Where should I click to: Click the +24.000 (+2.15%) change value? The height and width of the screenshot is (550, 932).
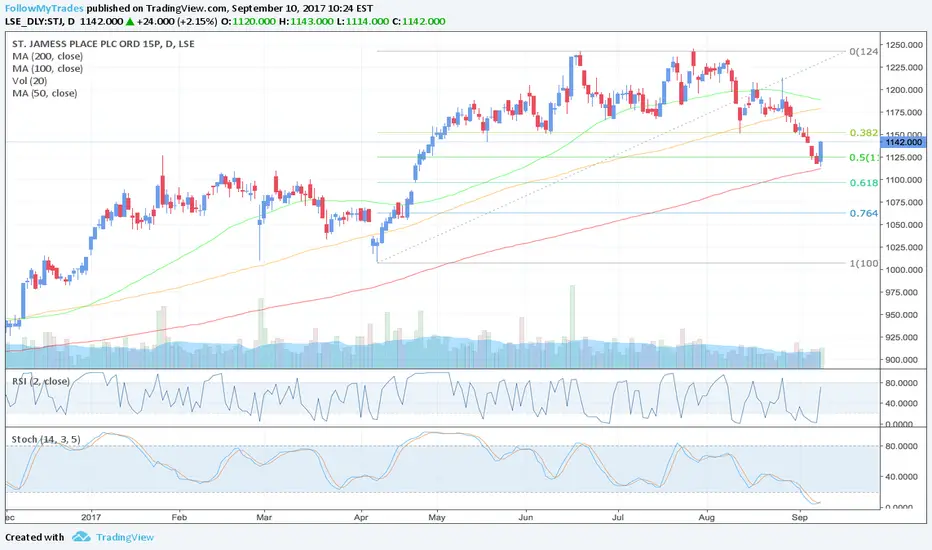tap(176, 21)
